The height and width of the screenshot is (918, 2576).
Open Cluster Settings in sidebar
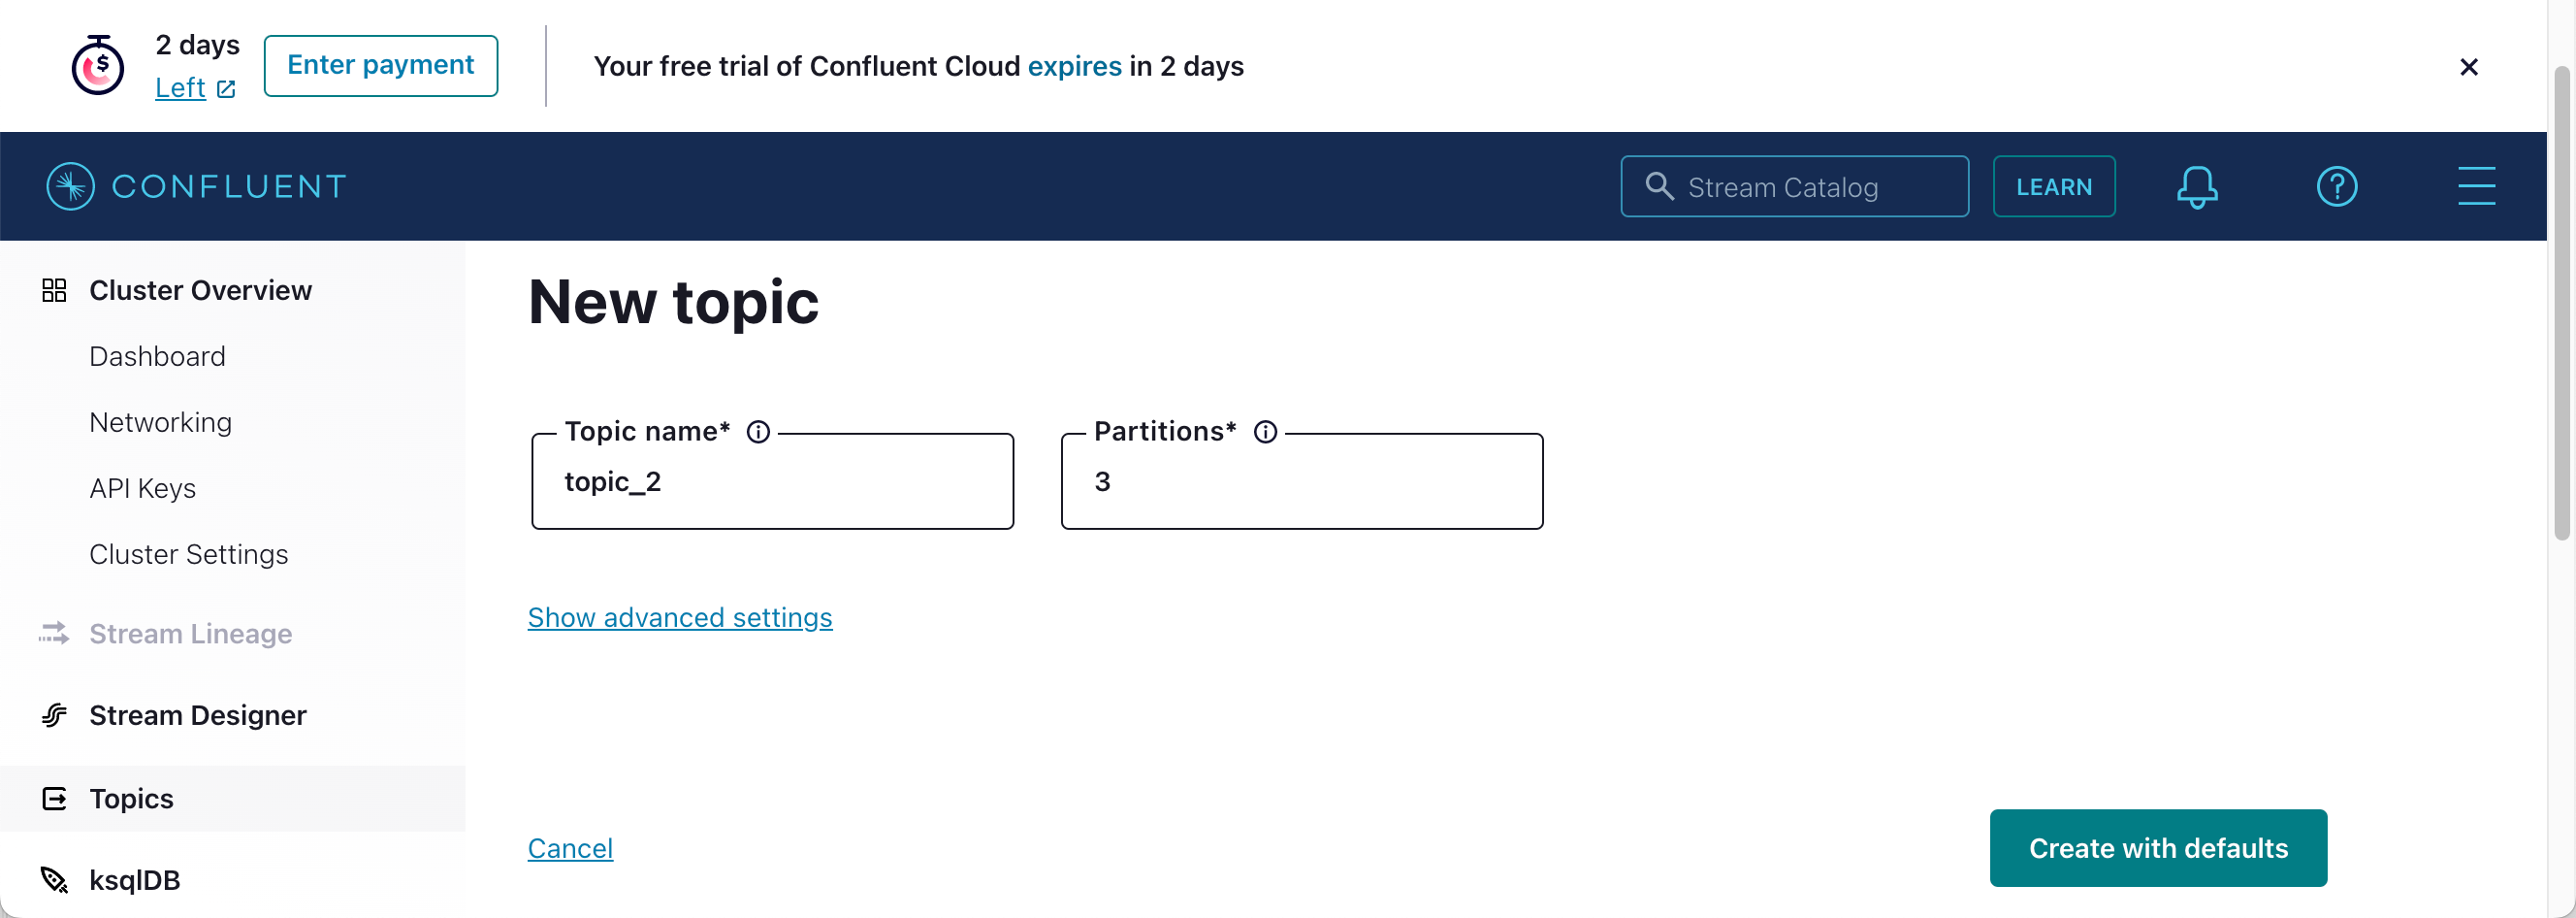[x=188, y=554]
